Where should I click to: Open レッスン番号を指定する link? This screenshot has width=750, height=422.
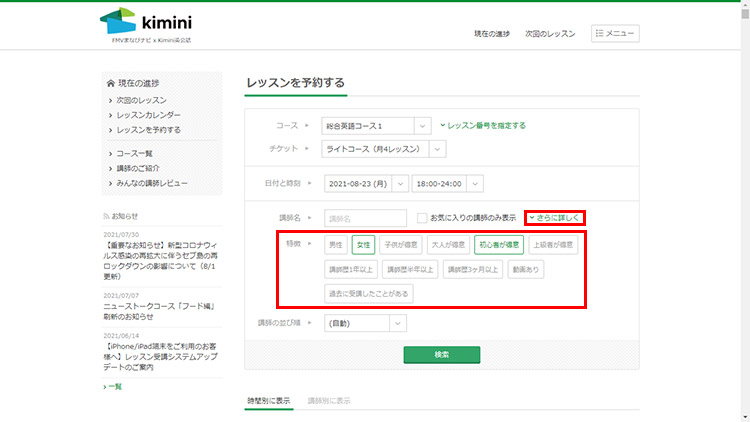483,126
